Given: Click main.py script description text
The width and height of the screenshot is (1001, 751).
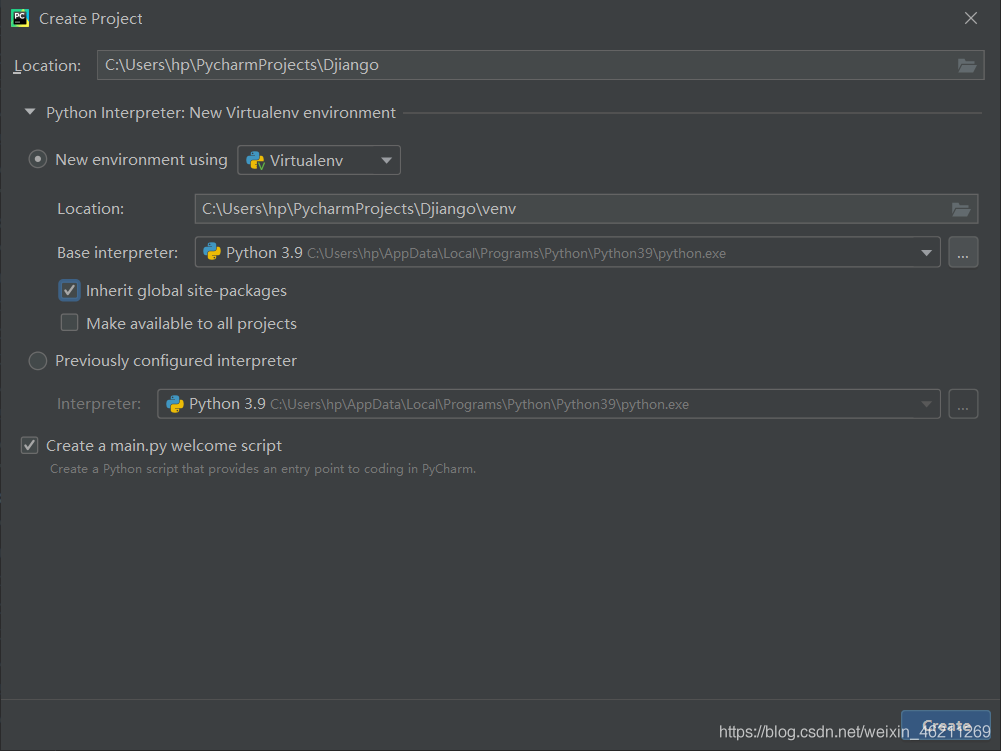Looking at the screenshot, I should click(263, 469).
